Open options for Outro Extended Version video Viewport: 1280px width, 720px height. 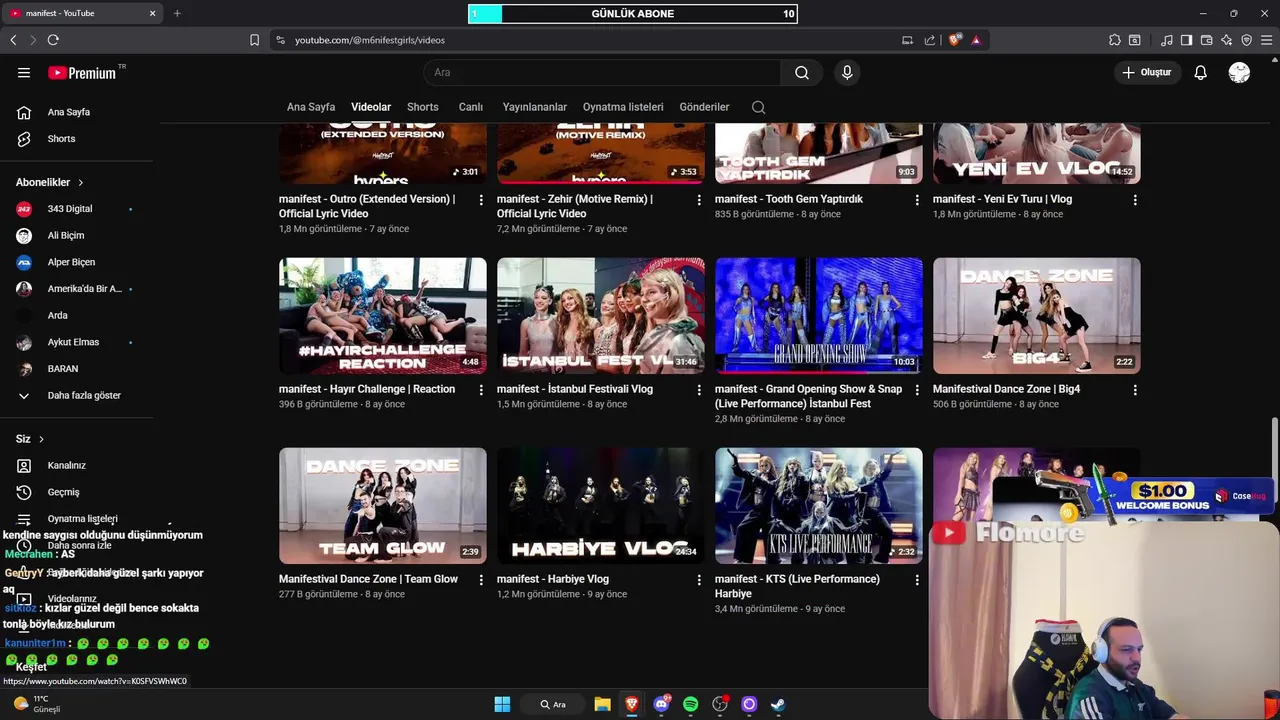pyautogui.click(x=481, y=200)
